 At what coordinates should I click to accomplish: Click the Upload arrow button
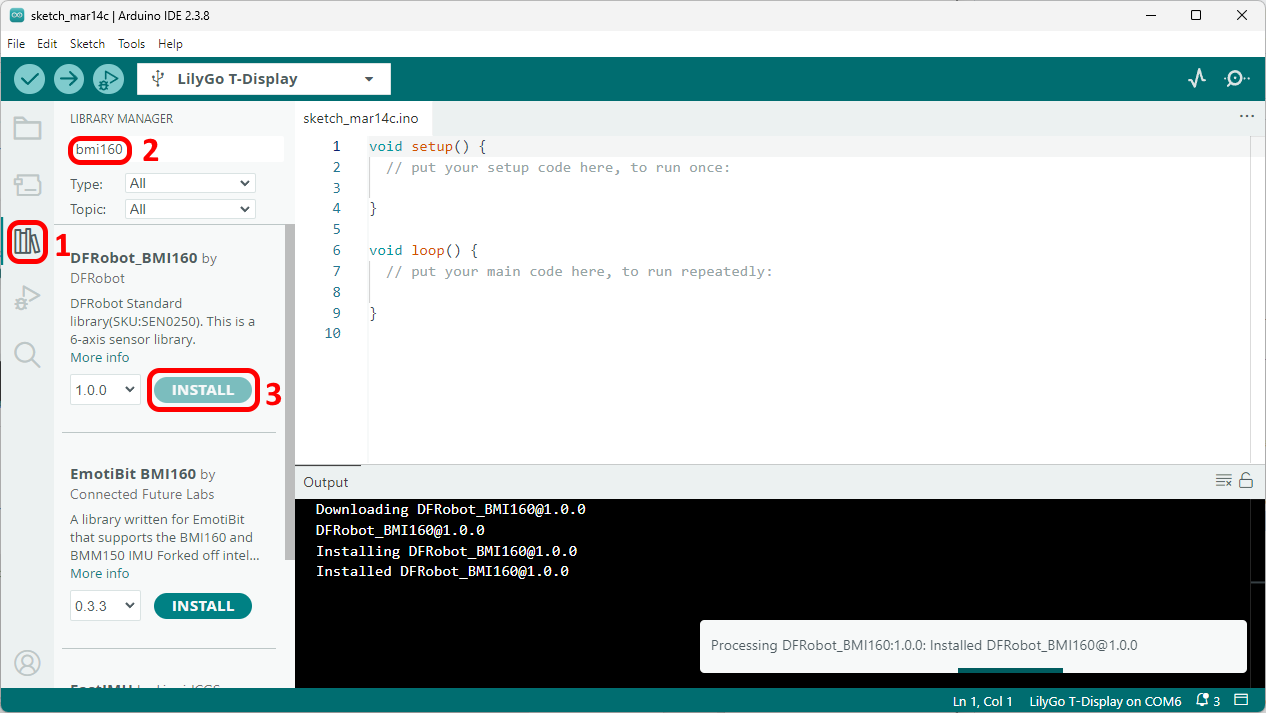point(69,79)
